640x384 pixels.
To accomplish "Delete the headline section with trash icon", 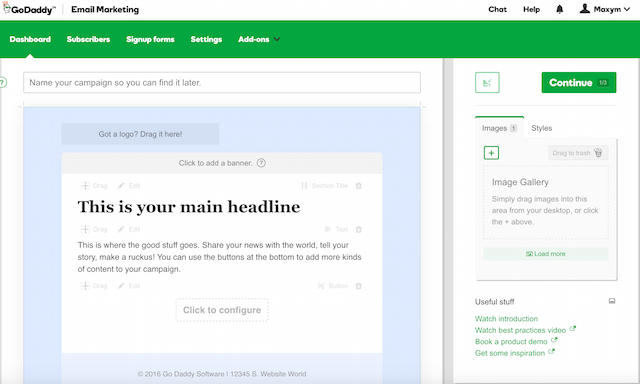I will (359, 186).
